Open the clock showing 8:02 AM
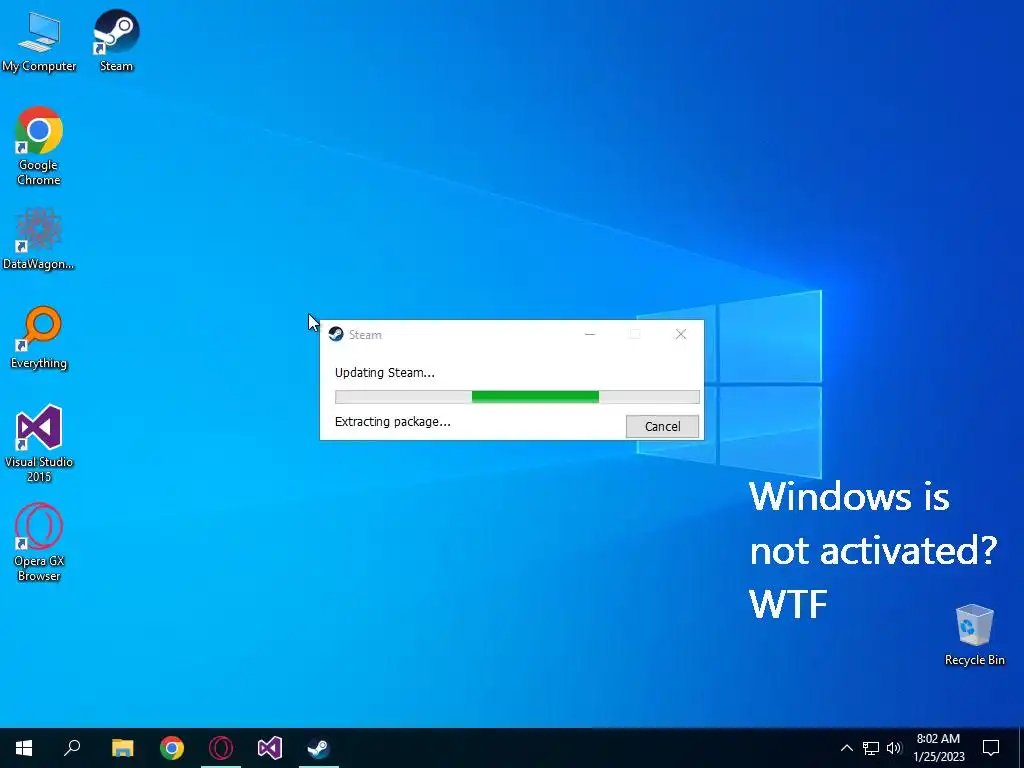This screenshot has width=1024, height=768. (x=938, y=748)
